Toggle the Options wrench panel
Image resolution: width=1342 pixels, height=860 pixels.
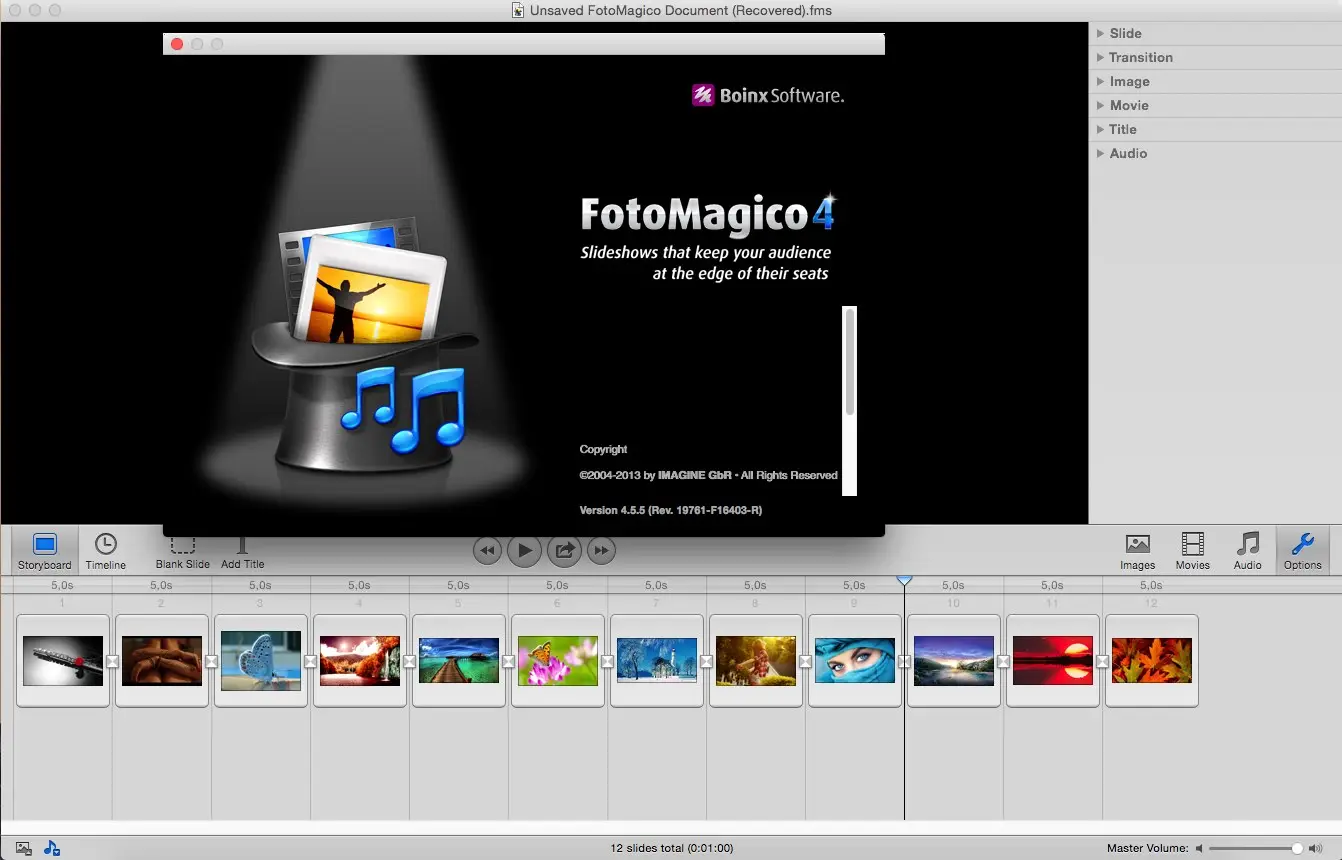[1302, 551]
